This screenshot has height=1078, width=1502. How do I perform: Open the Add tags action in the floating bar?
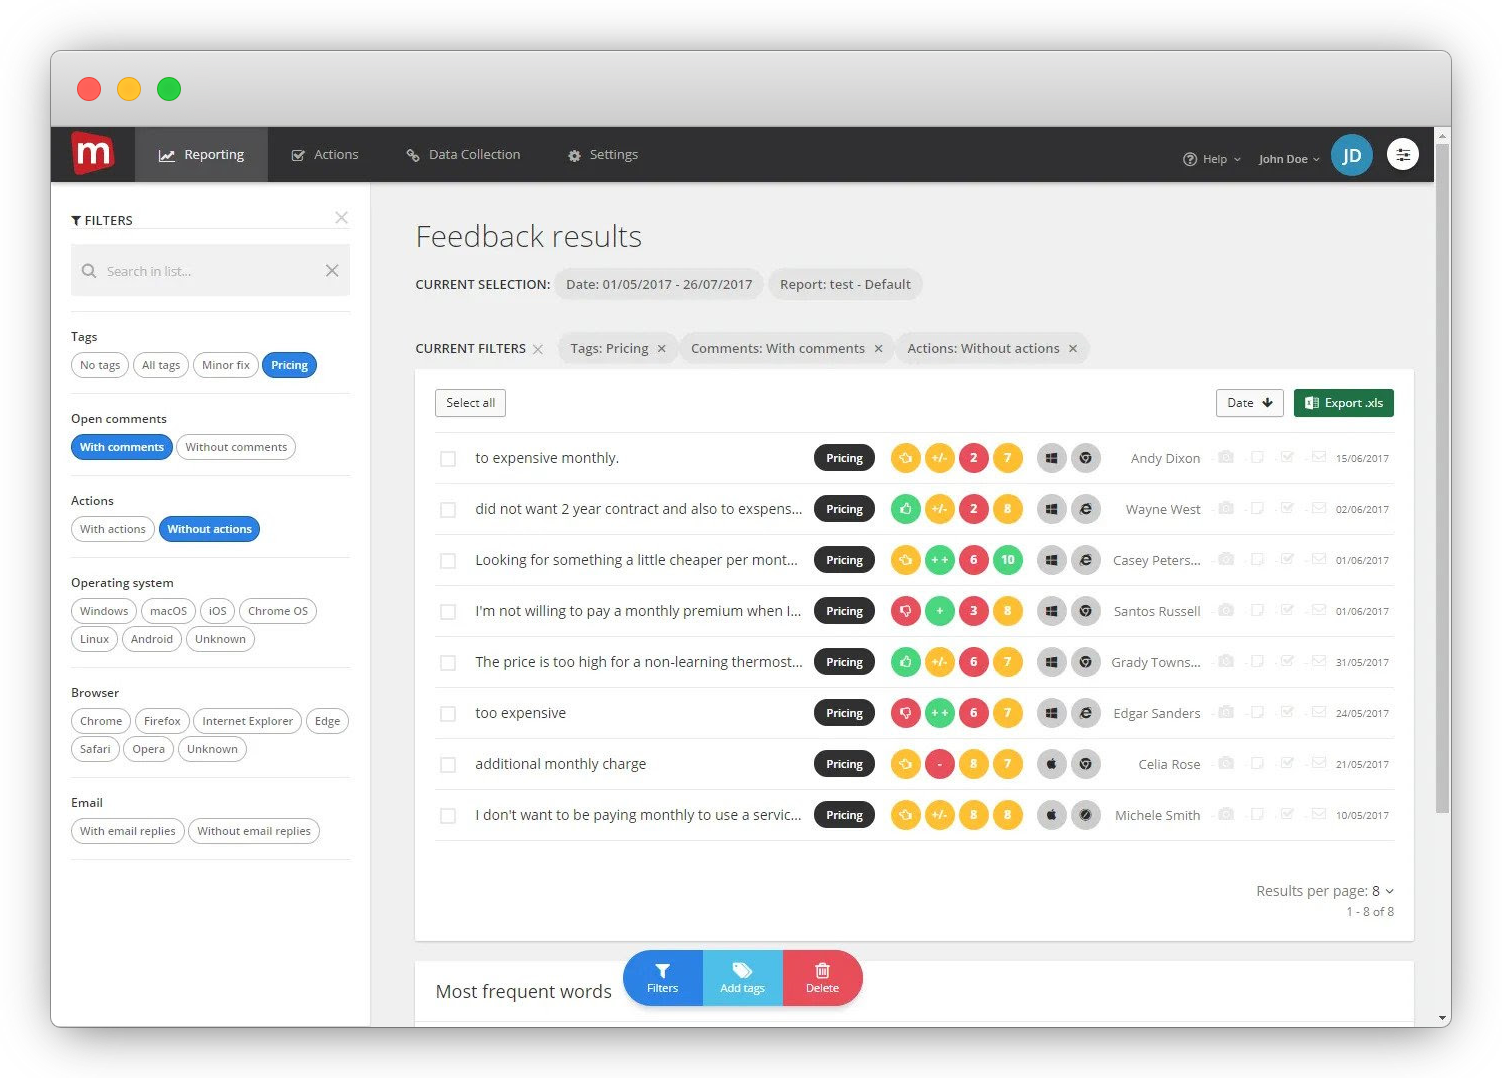click(x=742, y=978)
